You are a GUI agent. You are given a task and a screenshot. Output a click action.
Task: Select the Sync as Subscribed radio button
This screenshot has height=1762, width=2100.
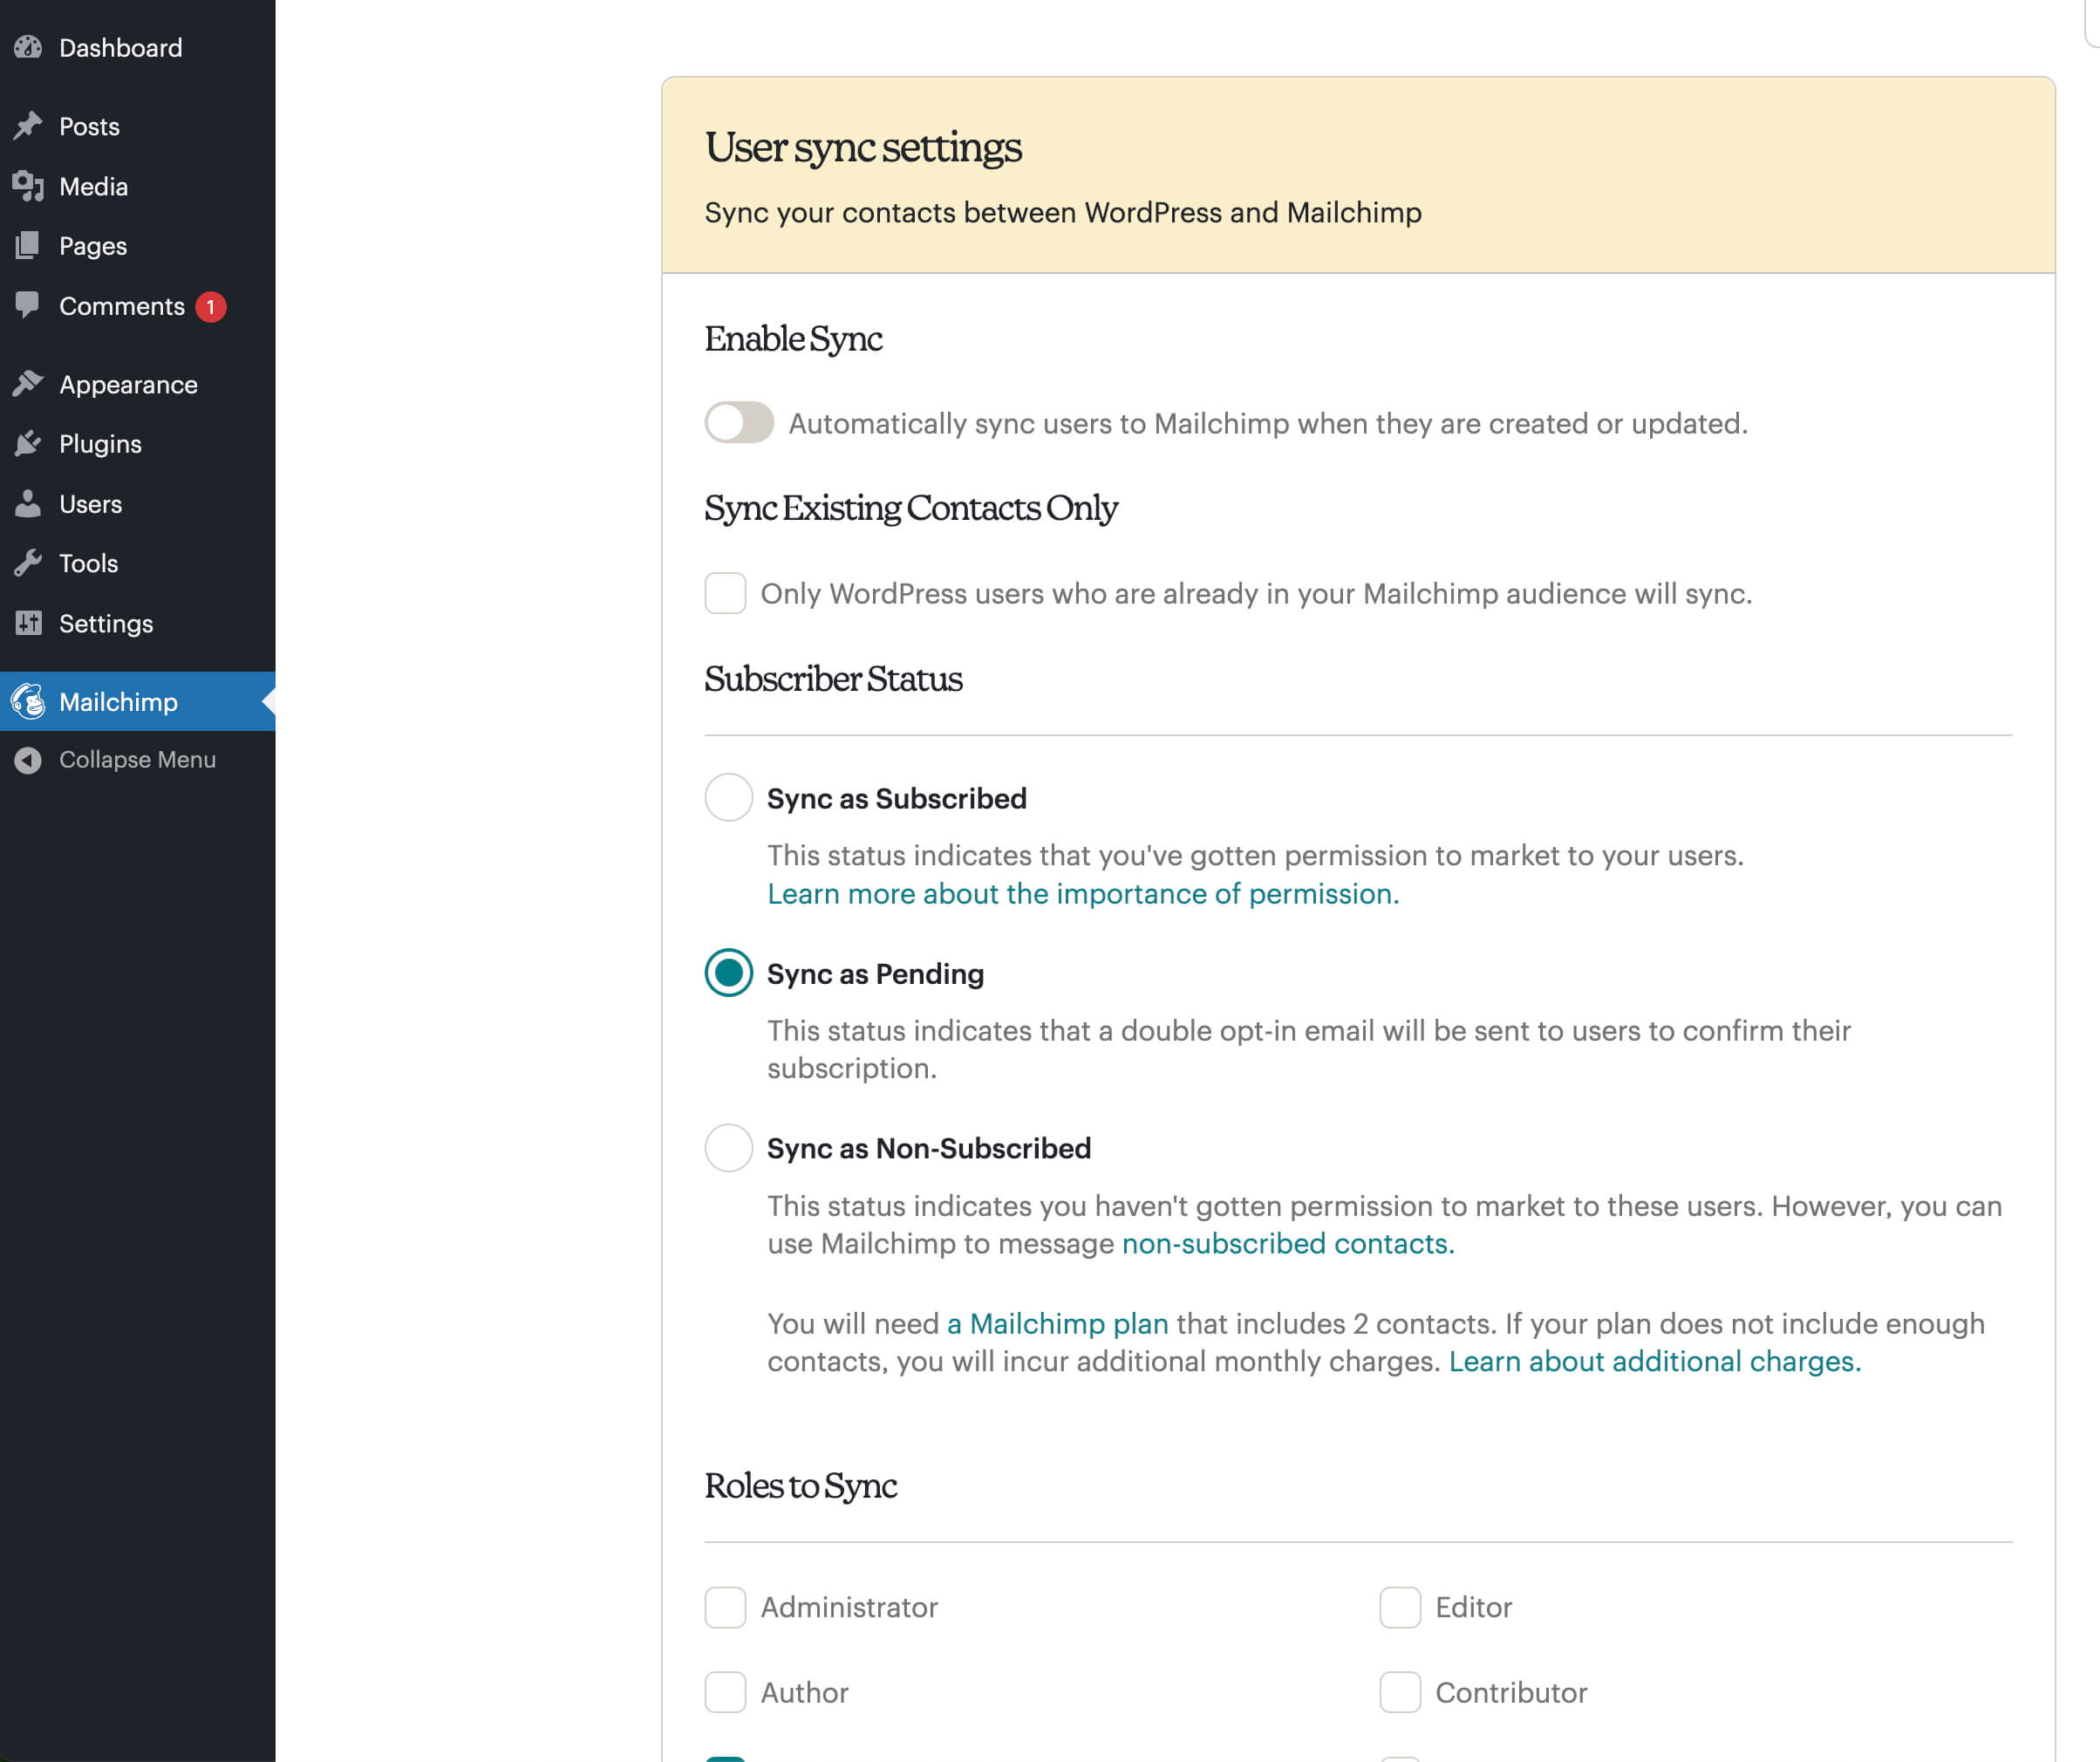(x=728, y=797)
